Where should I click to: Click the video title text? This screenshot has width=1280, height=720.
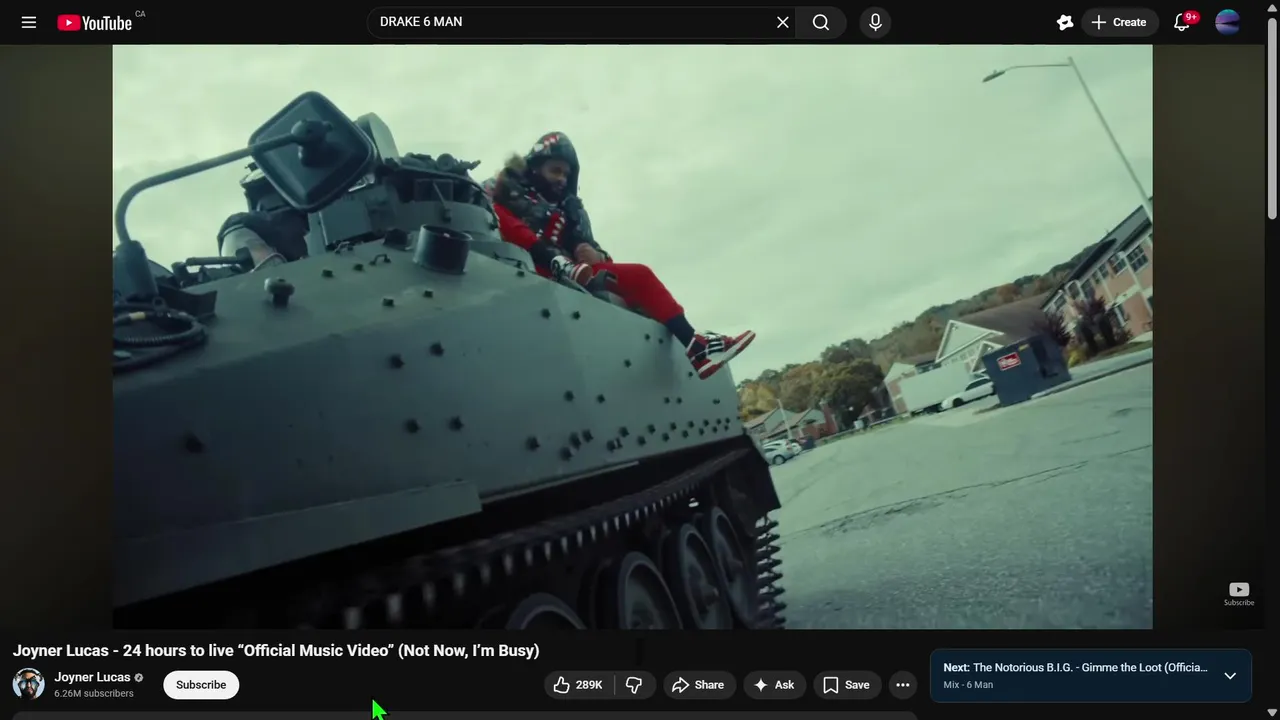tap(276, 650)
